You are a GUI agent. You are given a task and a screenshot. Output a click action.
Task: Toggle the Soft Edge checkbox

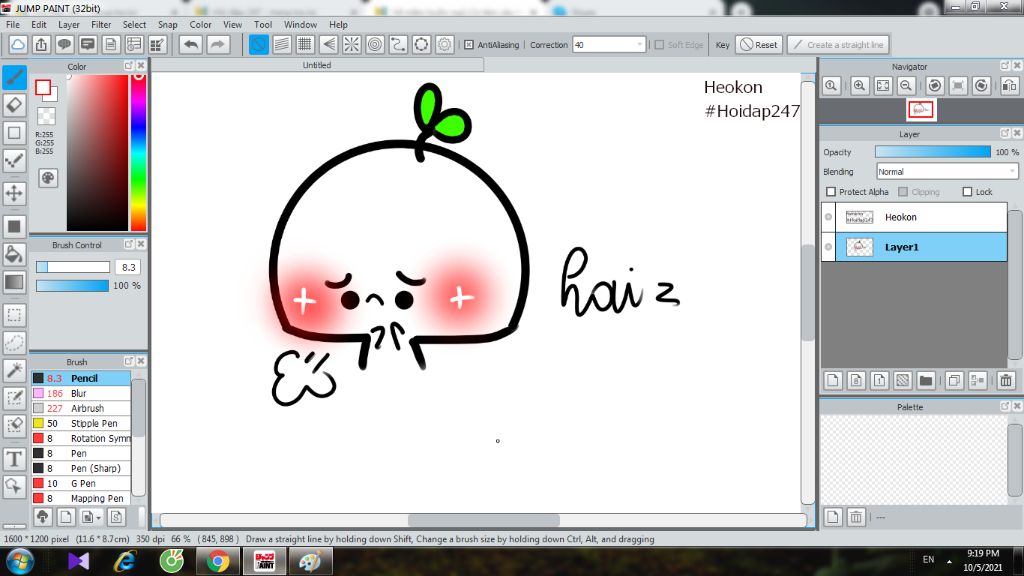point(659,44)
